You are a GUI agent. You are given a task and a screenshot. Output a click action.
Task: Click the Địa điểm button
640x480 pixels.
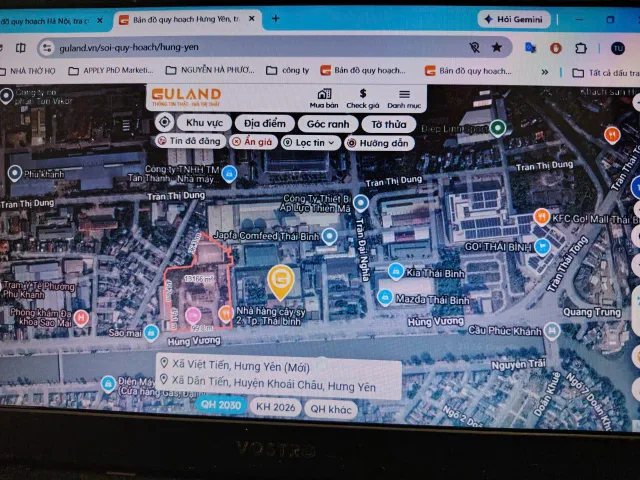pos(264,123)
